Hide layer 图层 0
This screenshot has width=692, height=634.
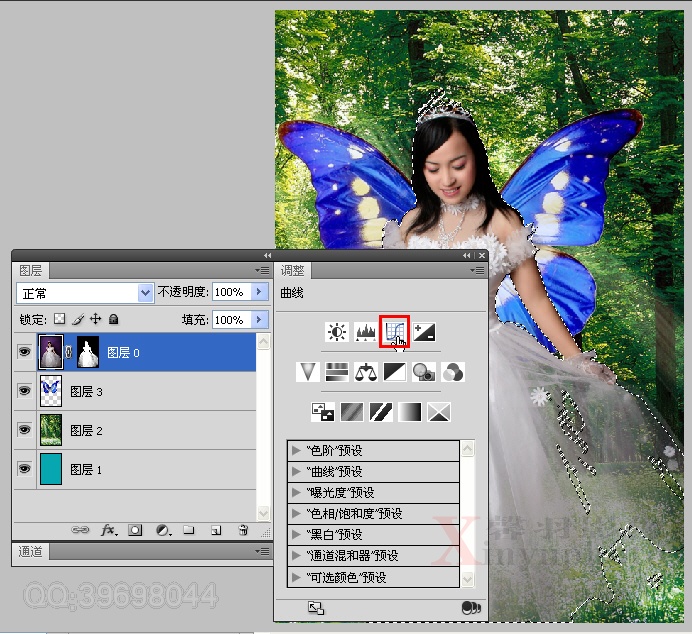[25, 352]
